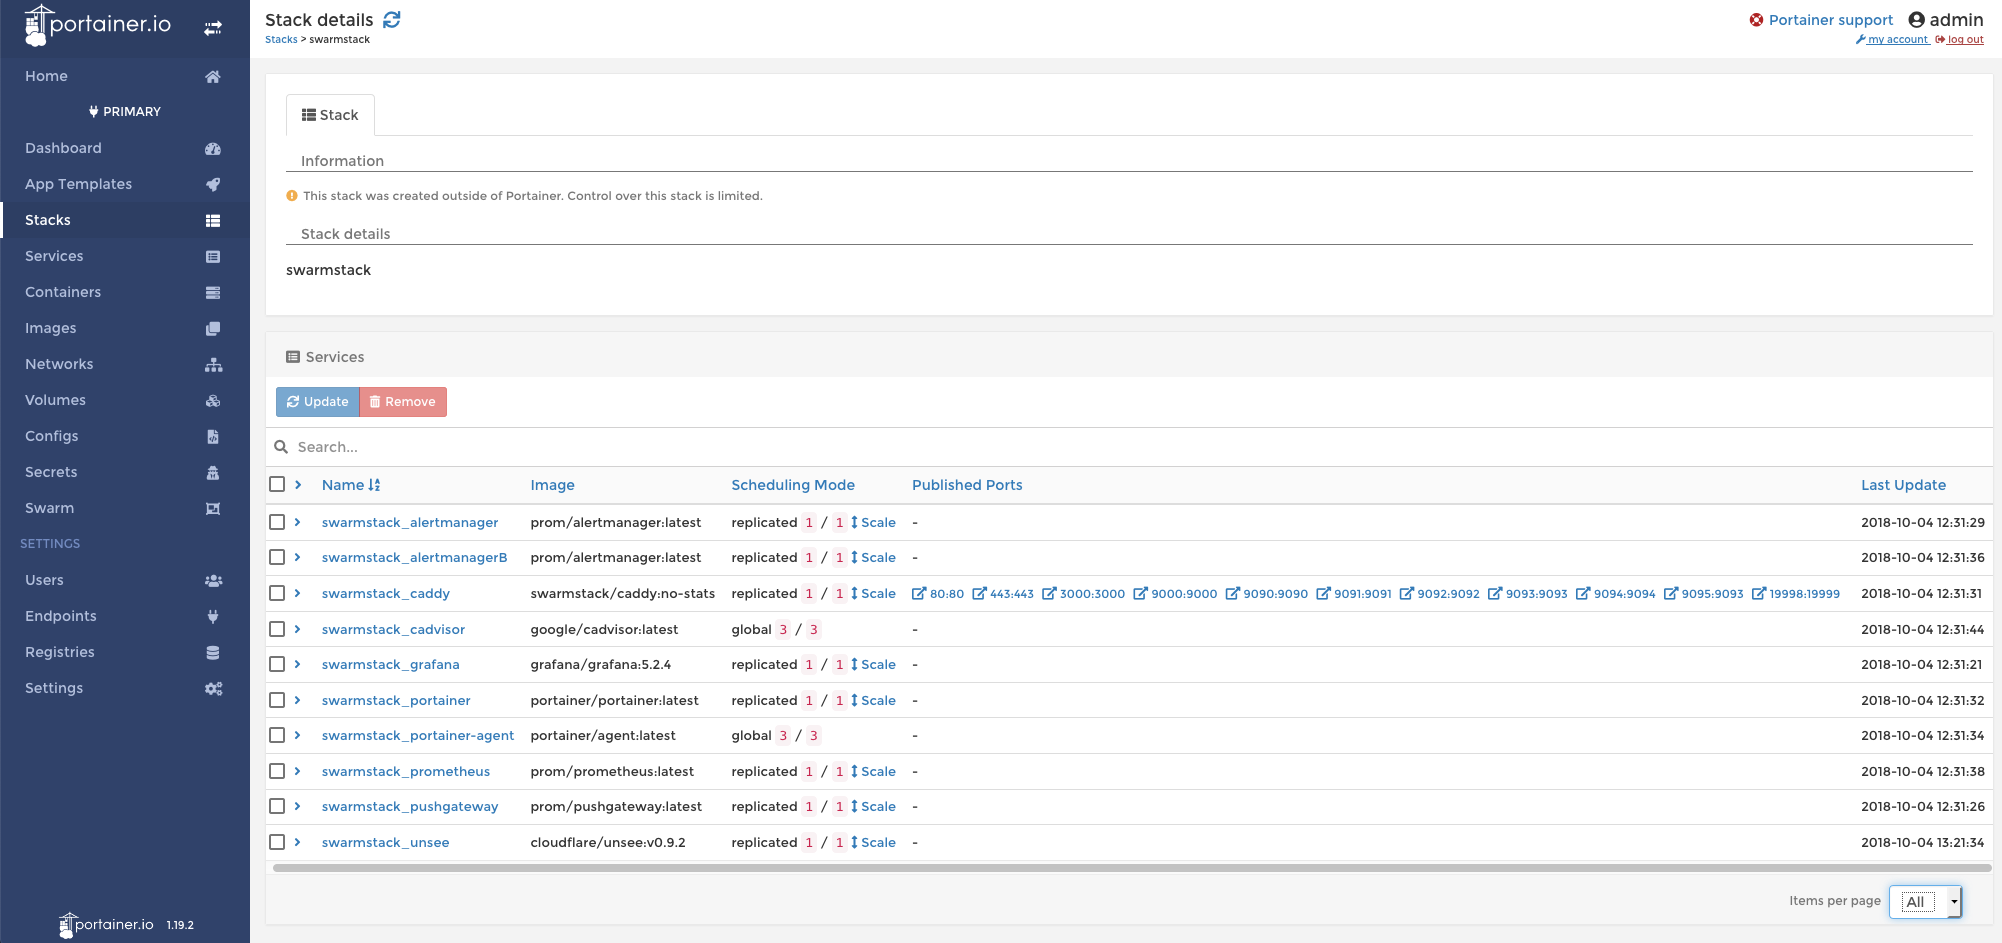The image size is (2002, 943).
Task: Expand the swarmstack_alertmanager row
Action: pyautogui.click(x=298, y=522)
